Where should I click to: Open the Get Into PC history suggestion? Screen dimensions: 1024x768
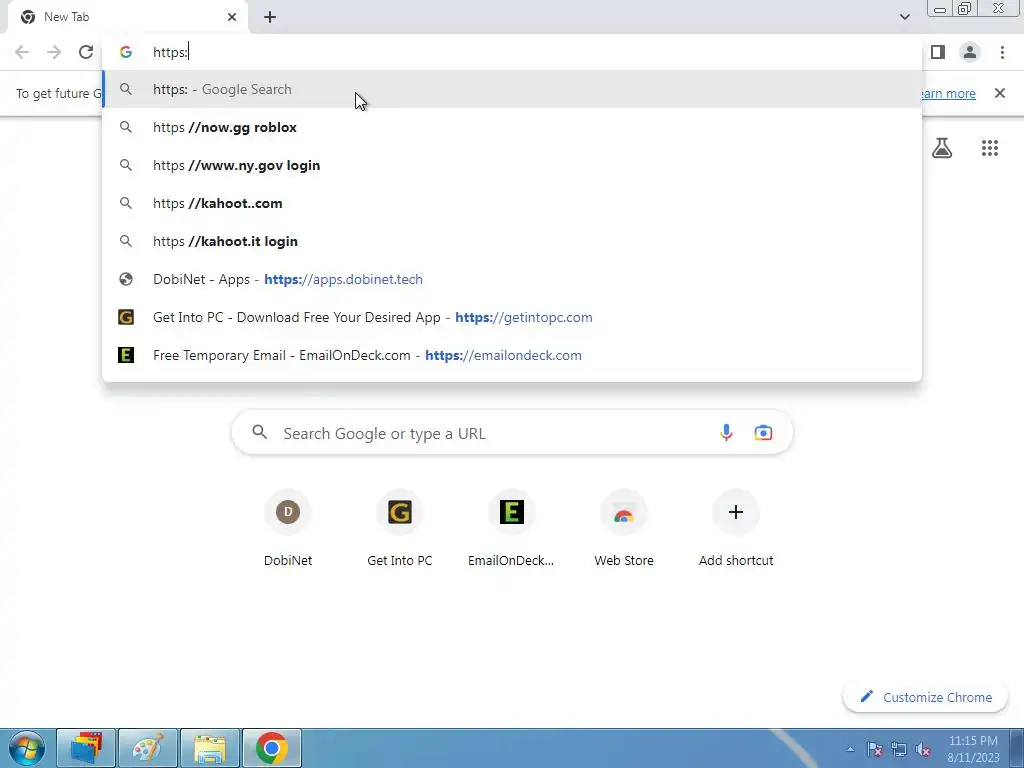coord(512,317)
